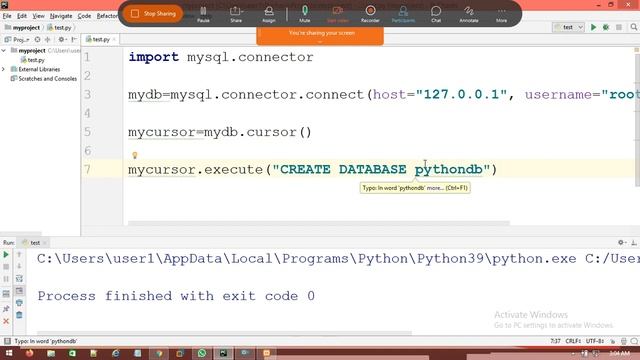The height and width of the screenshot is (360, 640).
Task: Click the typo tooltip for pythondb
Action: tap(415, 188)
